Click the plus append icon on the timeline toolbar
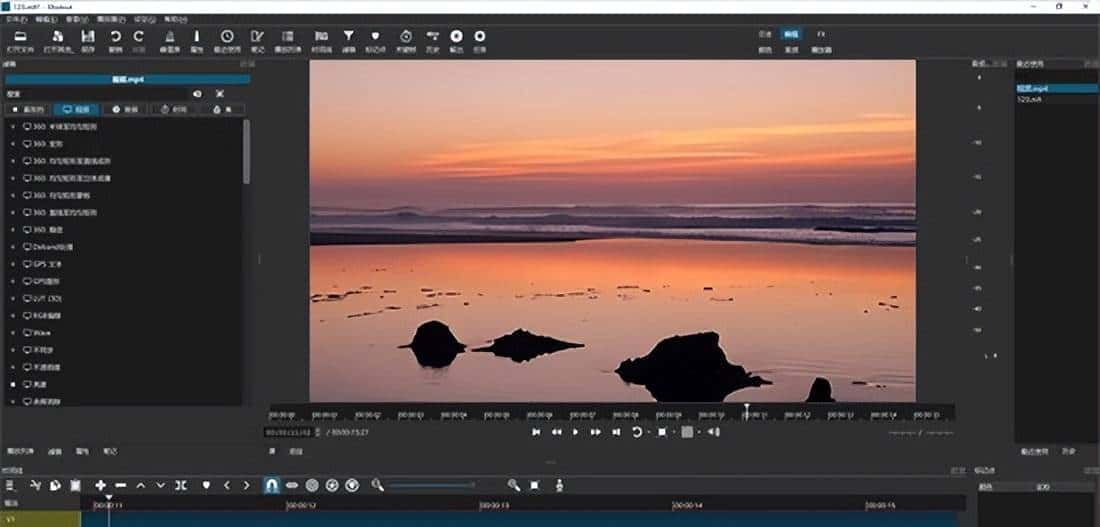Screen dimensions: 1100x527 tap(101, 485)
